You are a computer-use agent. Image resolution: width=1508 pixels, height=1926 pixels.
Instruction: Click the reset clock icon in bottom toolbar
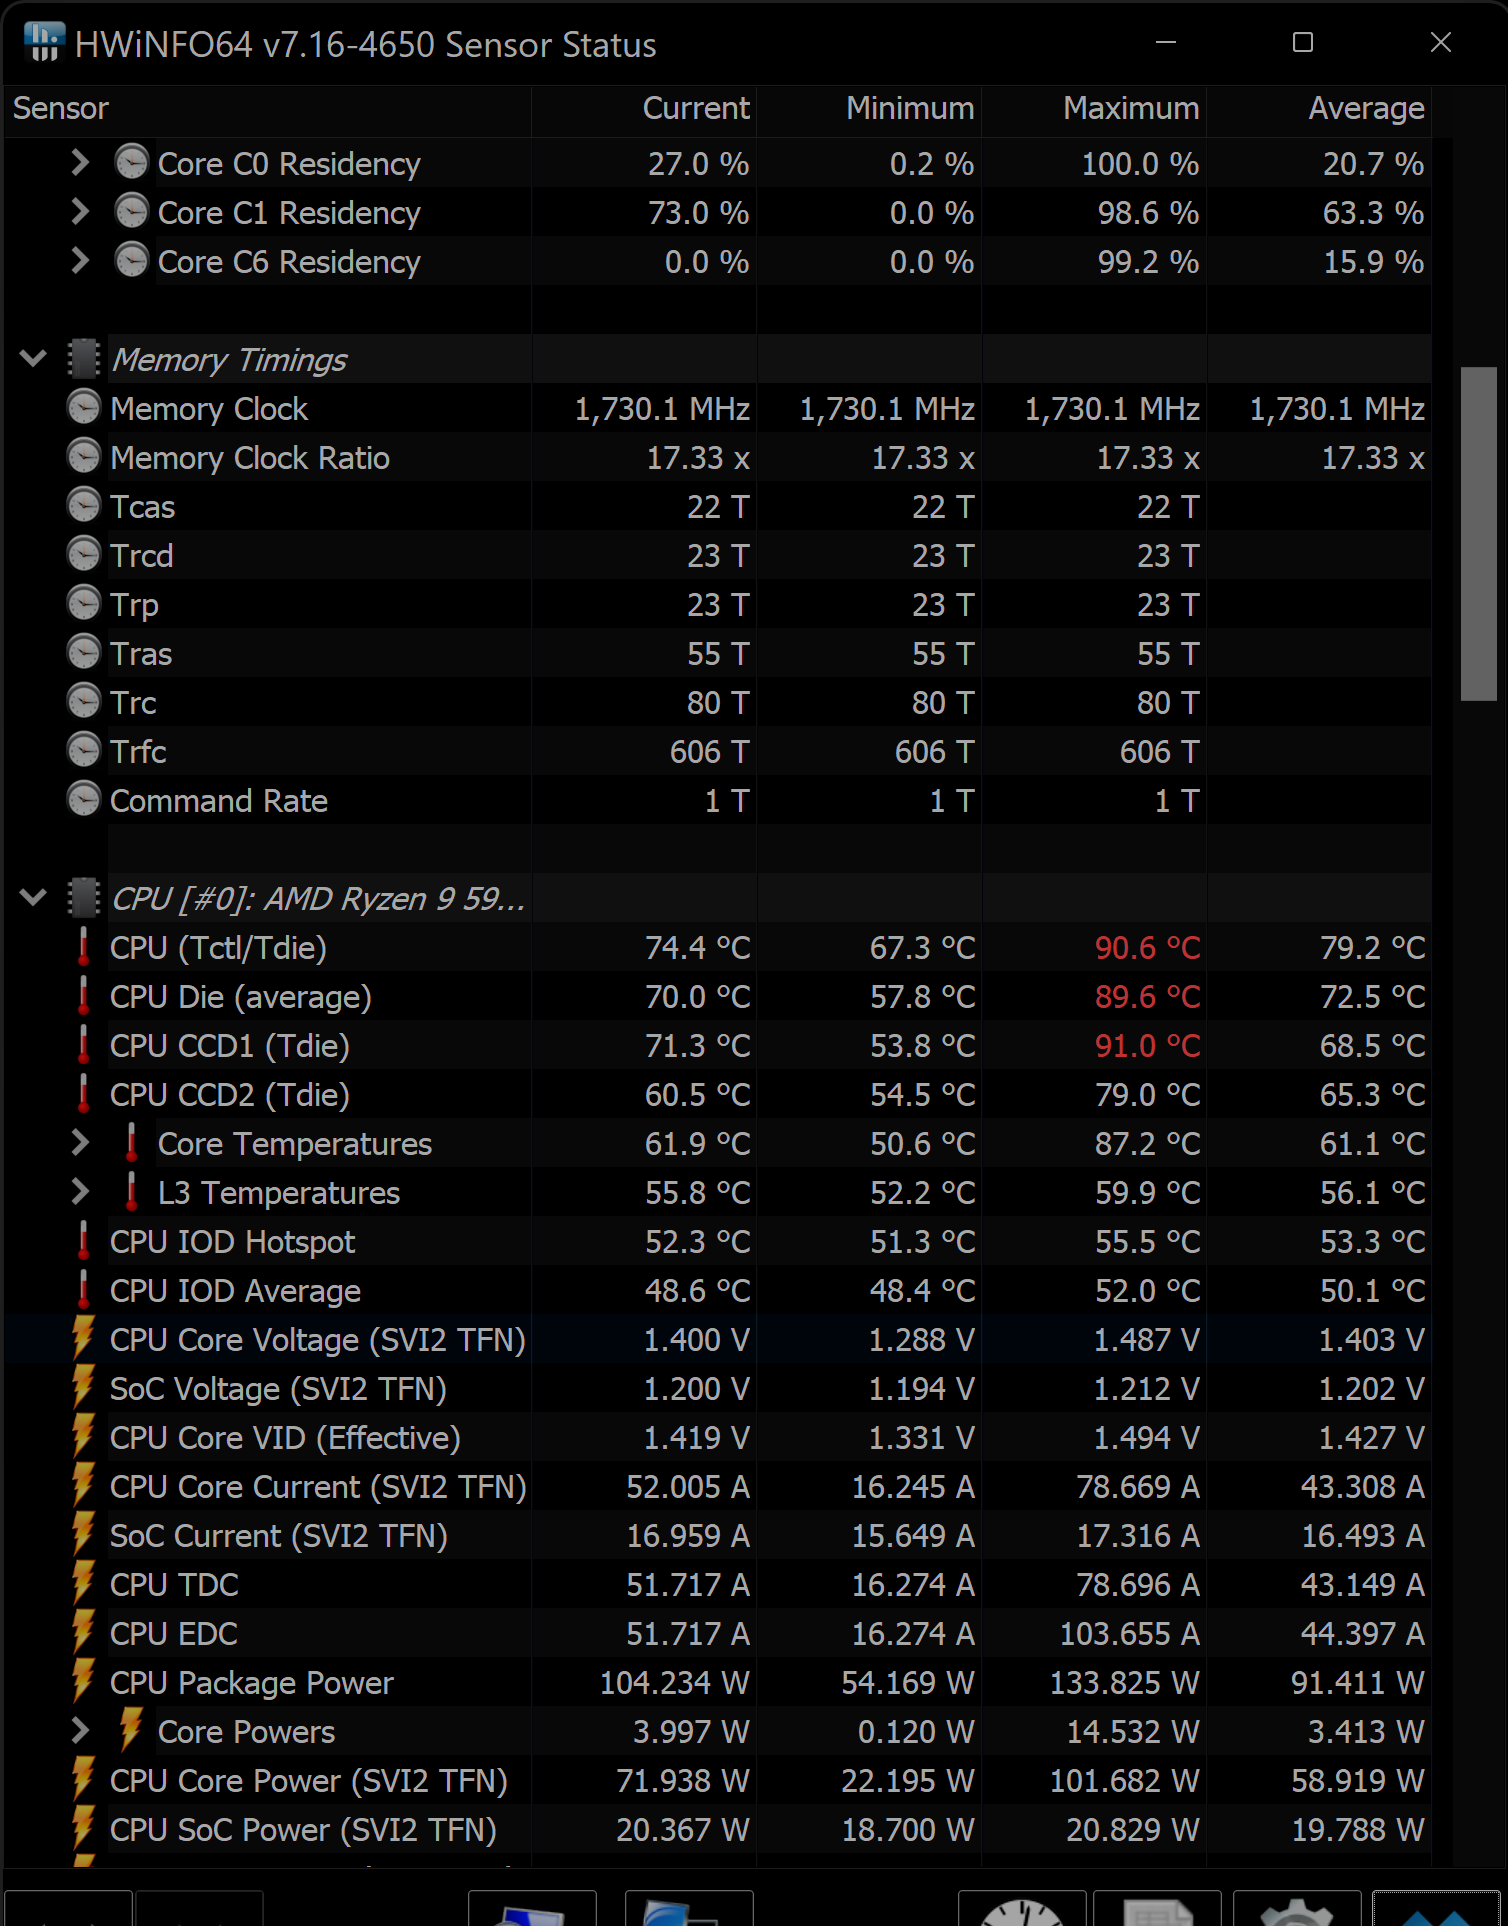tap(1021, 1910)
